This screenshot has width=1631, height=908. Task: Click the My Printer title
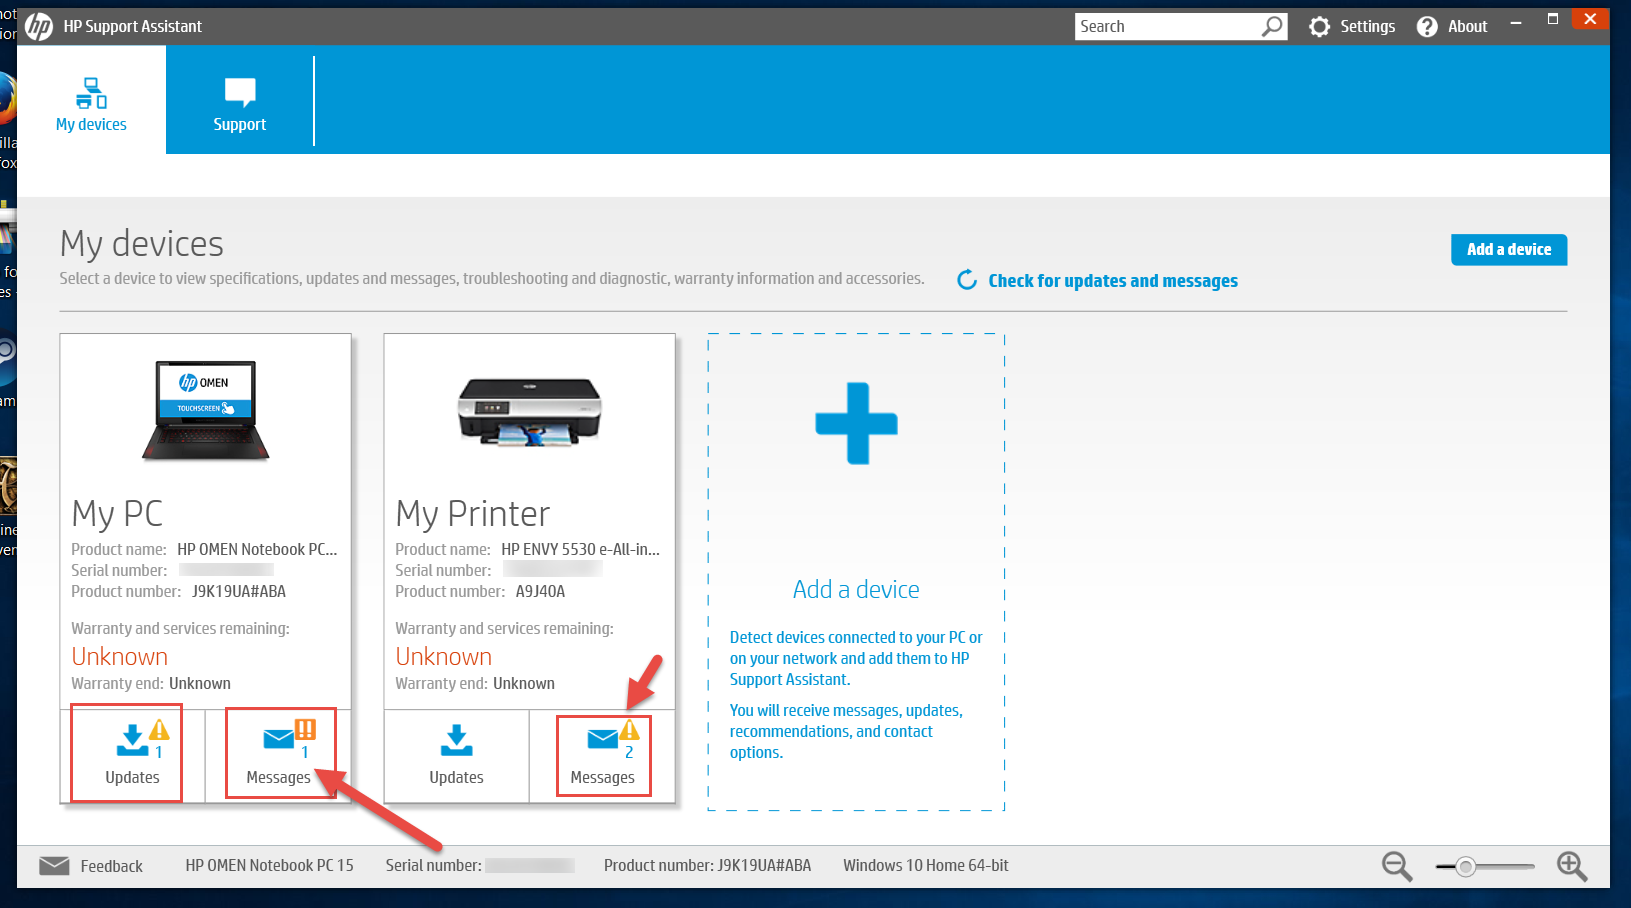pos(473,513)
